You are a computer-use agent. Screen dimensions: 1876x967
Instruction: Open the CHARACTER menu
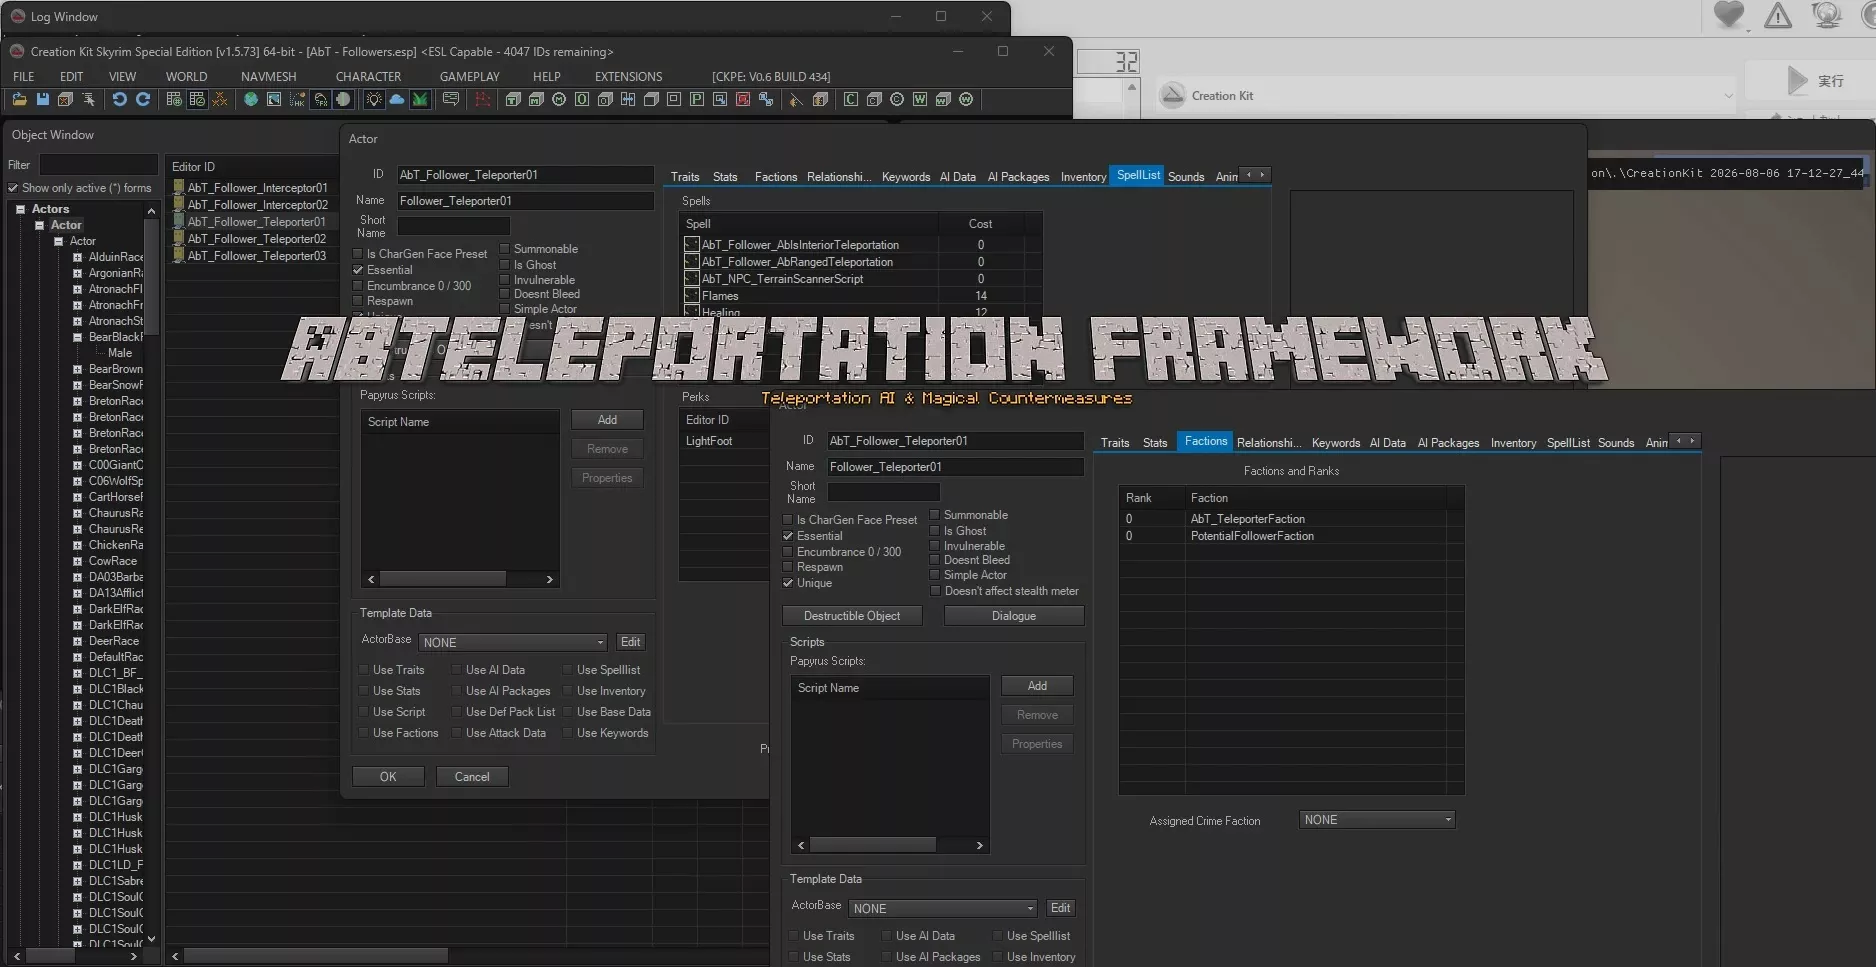[368, 76]
